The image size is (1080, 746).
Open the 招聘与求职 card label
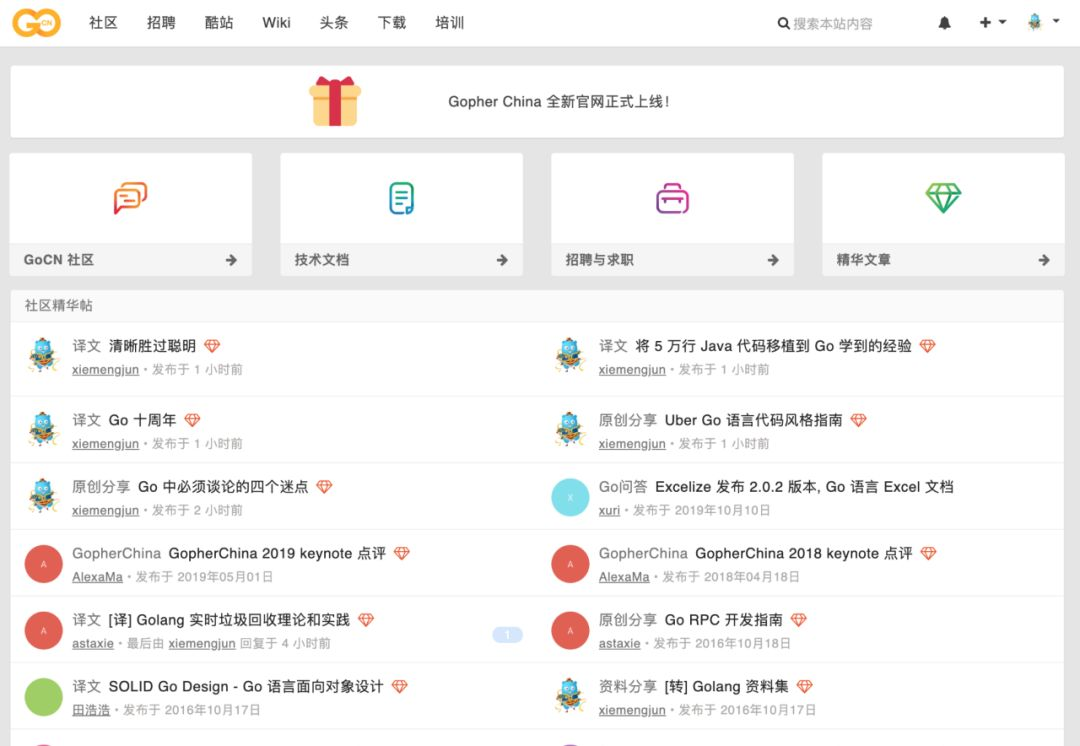[599, 260]
